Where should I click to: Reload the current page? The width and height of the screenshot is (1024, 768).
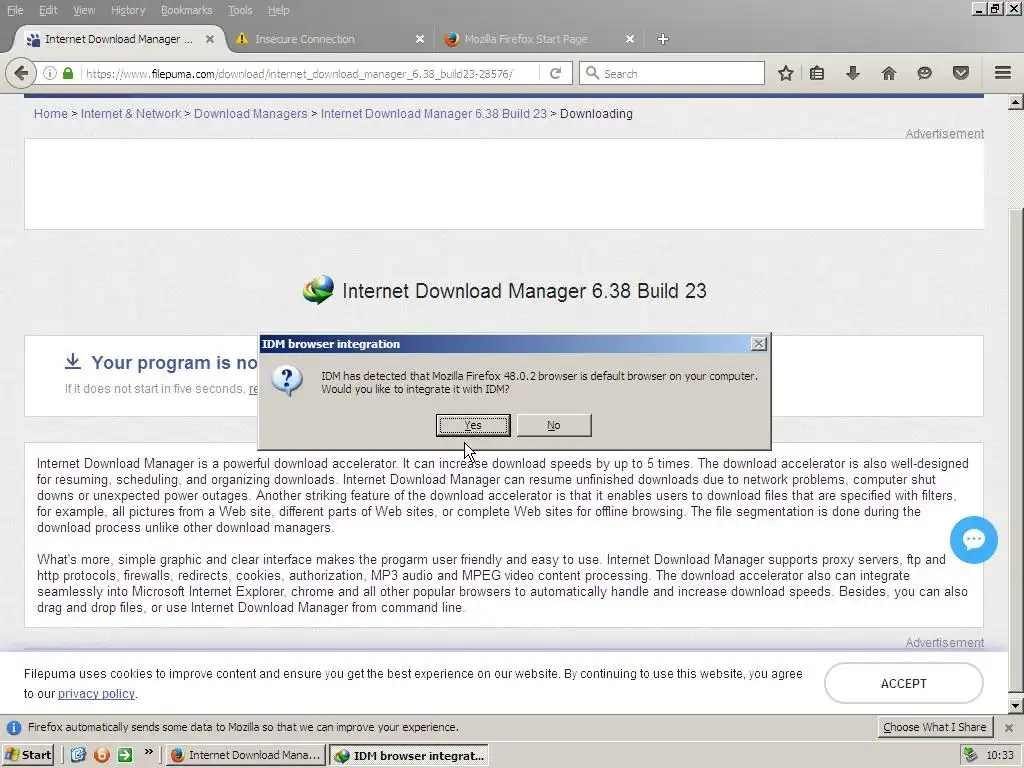[556, 73]
